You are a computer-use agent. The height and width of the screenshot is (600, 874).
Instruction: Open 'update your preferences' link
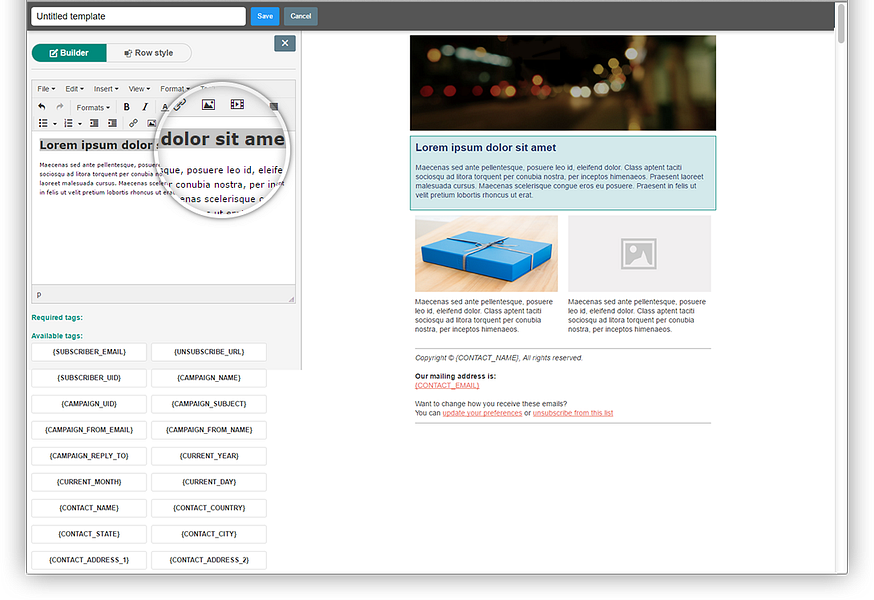point(482,413)
